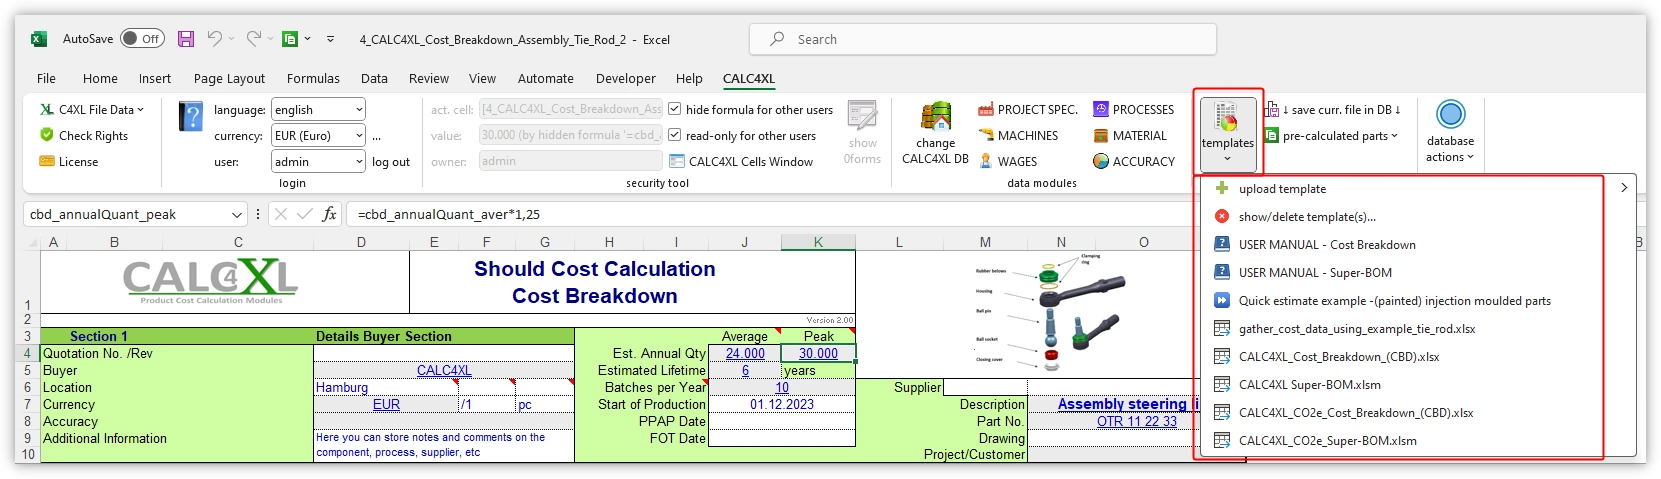Open MACHINES data module
This screenshot has height=479, width=1661.
(x=1017, y=135)
